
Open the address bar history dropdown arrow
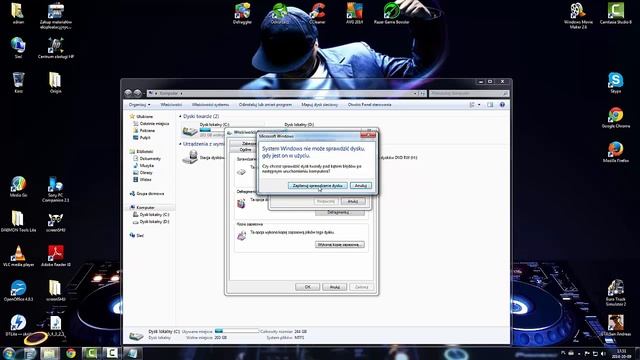tap(416, 93)
